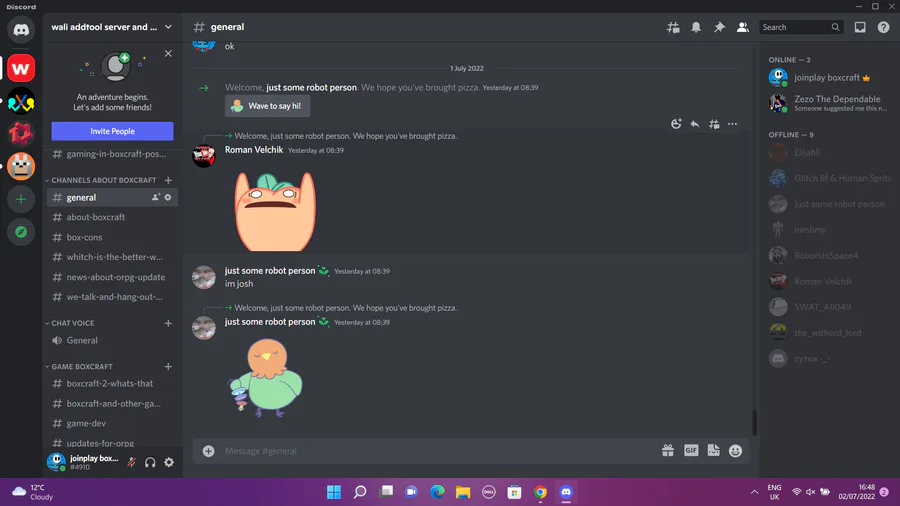Add reaction to Roman Velchik's message

coord(676,124)
